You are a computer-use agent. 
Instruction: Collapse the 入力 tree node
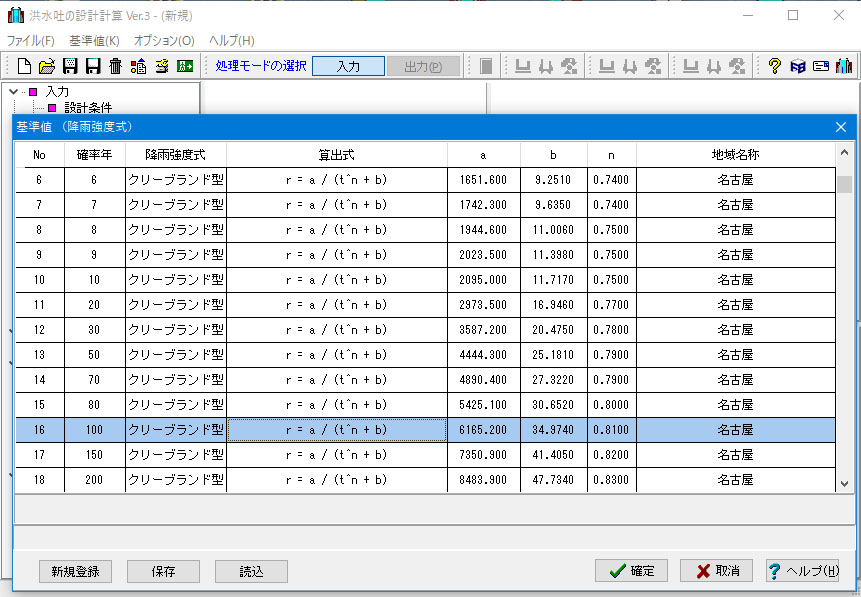click(13, 92)
